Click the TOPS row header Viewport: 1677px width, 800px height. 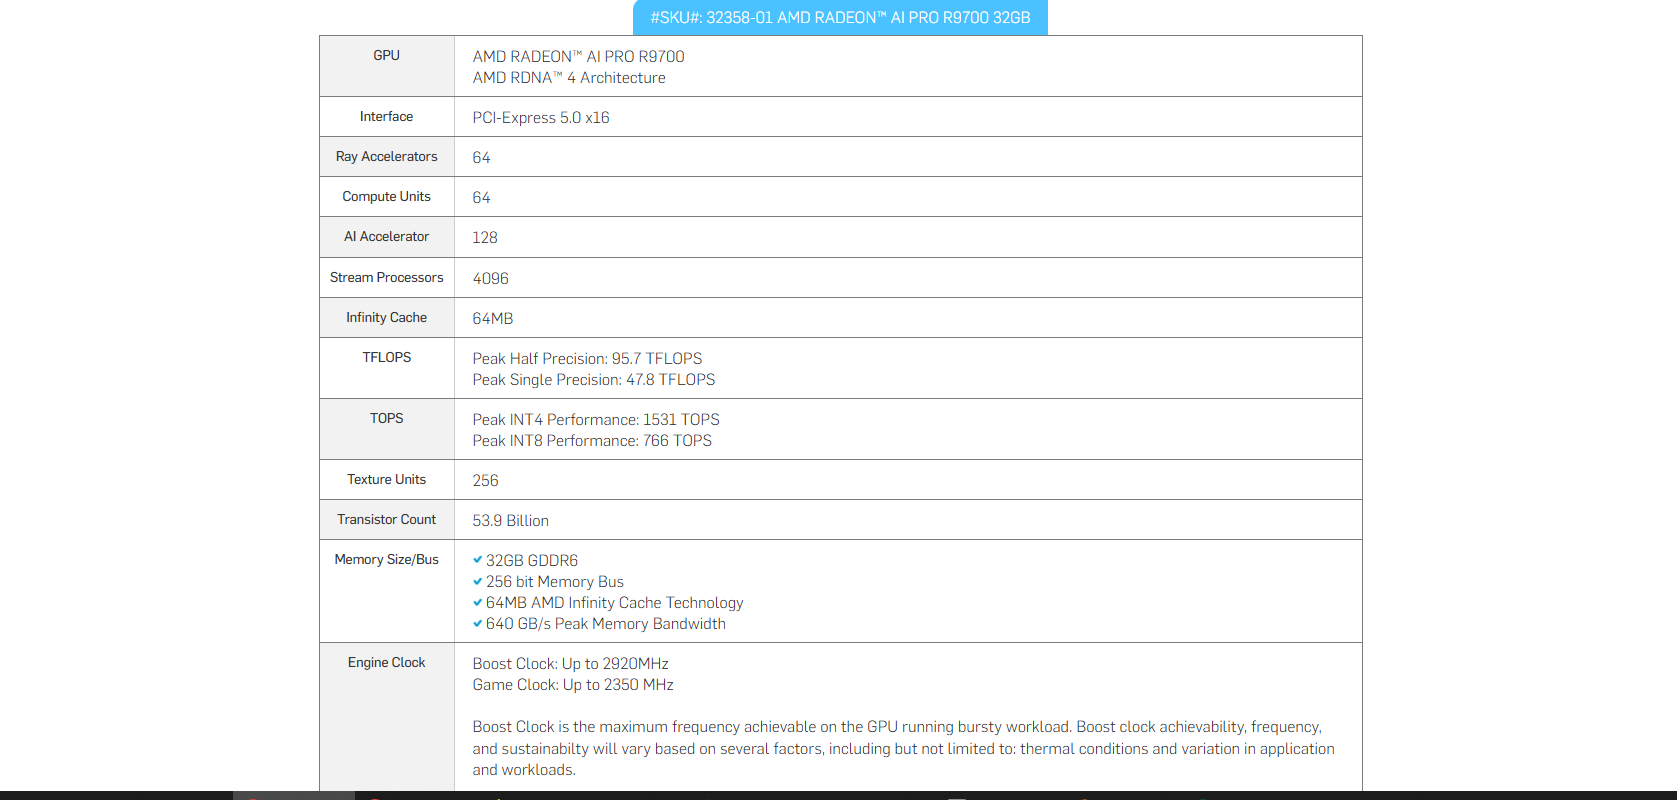386,419
